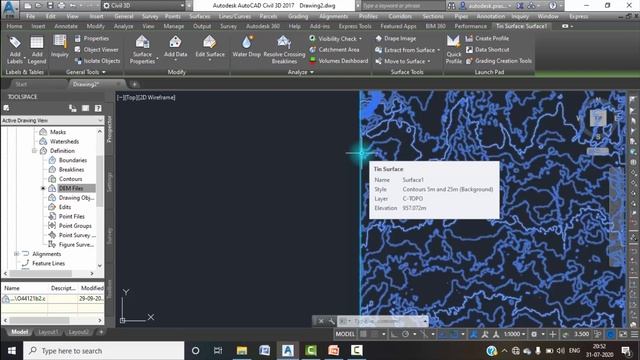
Task: Open the Corridors menu
Action: pyautogui.click(x=400, y=16)
